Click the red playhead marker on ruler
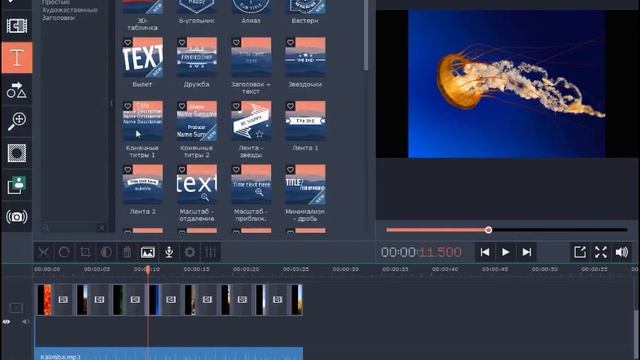Screen dimensions: 640x360 (148, 269)
